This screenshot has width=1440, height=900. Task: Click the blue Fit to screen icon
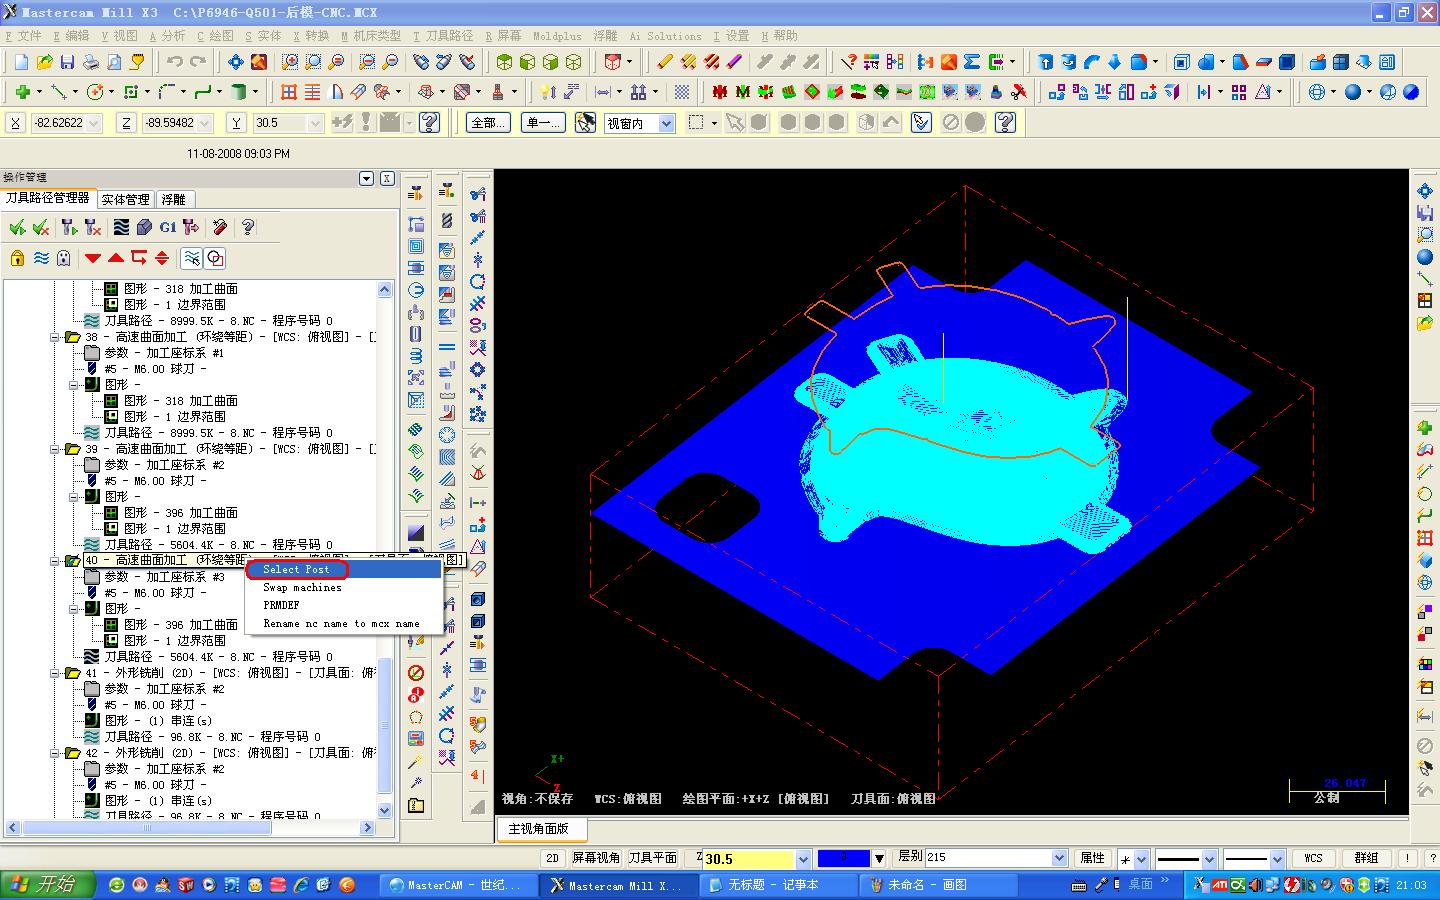[235, 62]
